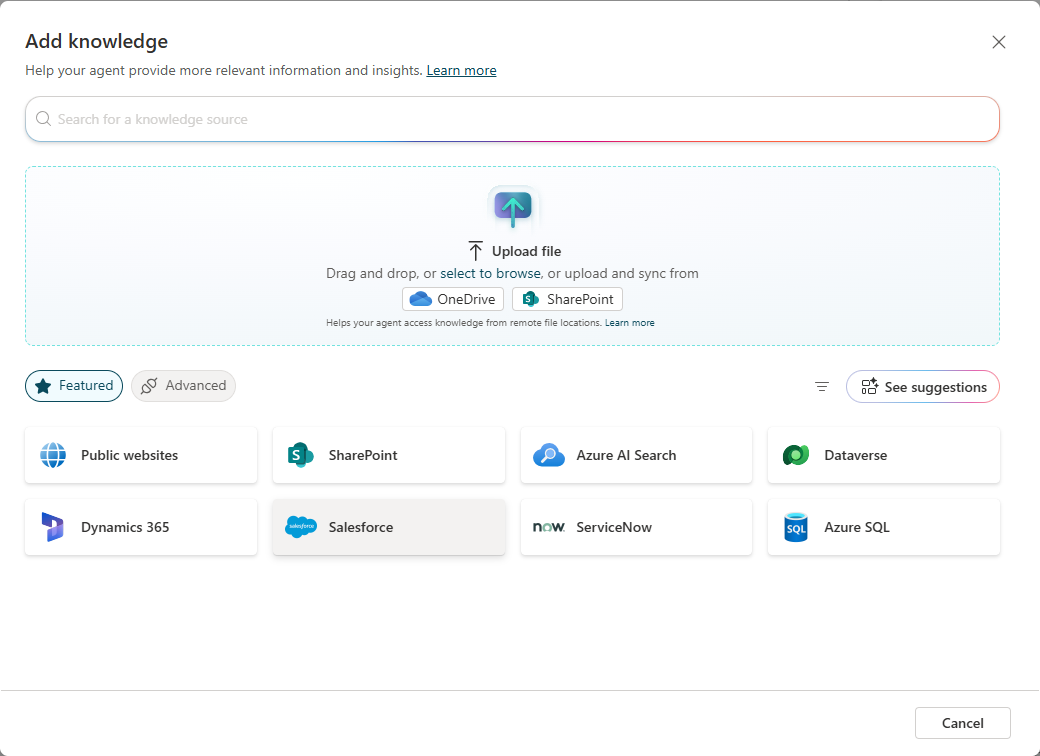Click the plug icon on Advanced tab
1040x756 pixels.
pyautogui.click(x=149, y=386)
